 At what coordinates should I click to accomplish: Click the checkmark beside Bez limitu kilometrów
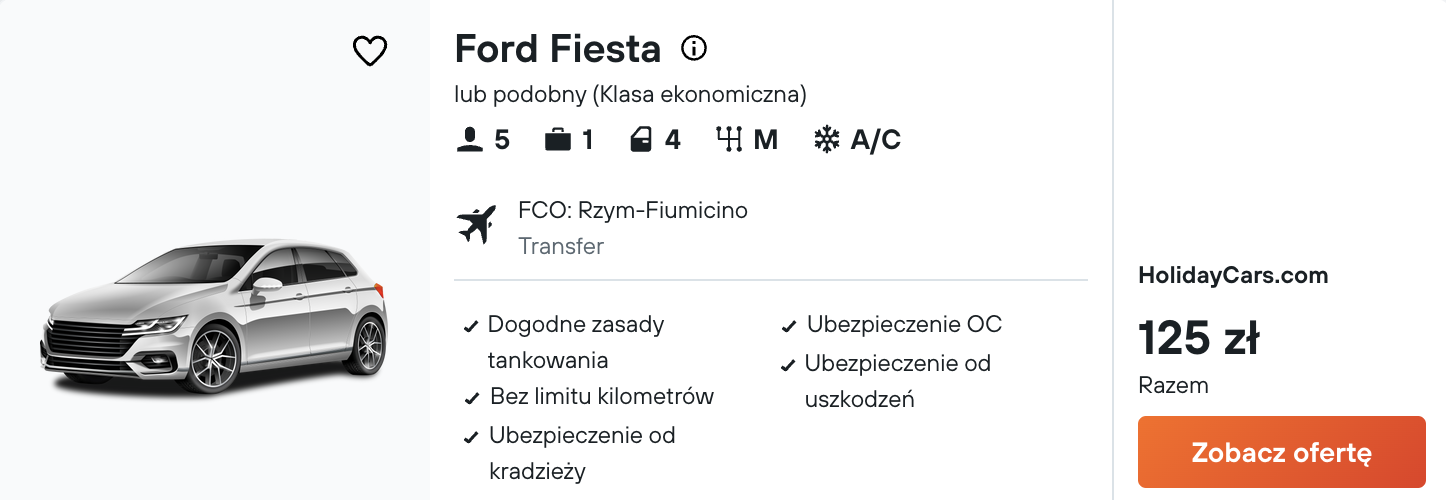click(471, 399)
